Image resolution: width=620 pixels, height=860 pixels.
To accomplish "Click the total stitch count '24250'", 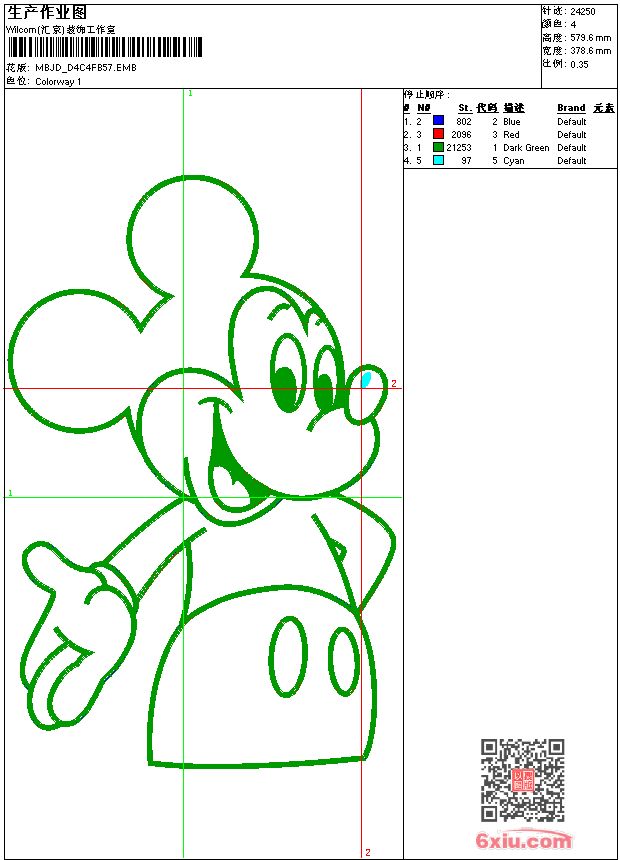I will click(x=583, y=12).
